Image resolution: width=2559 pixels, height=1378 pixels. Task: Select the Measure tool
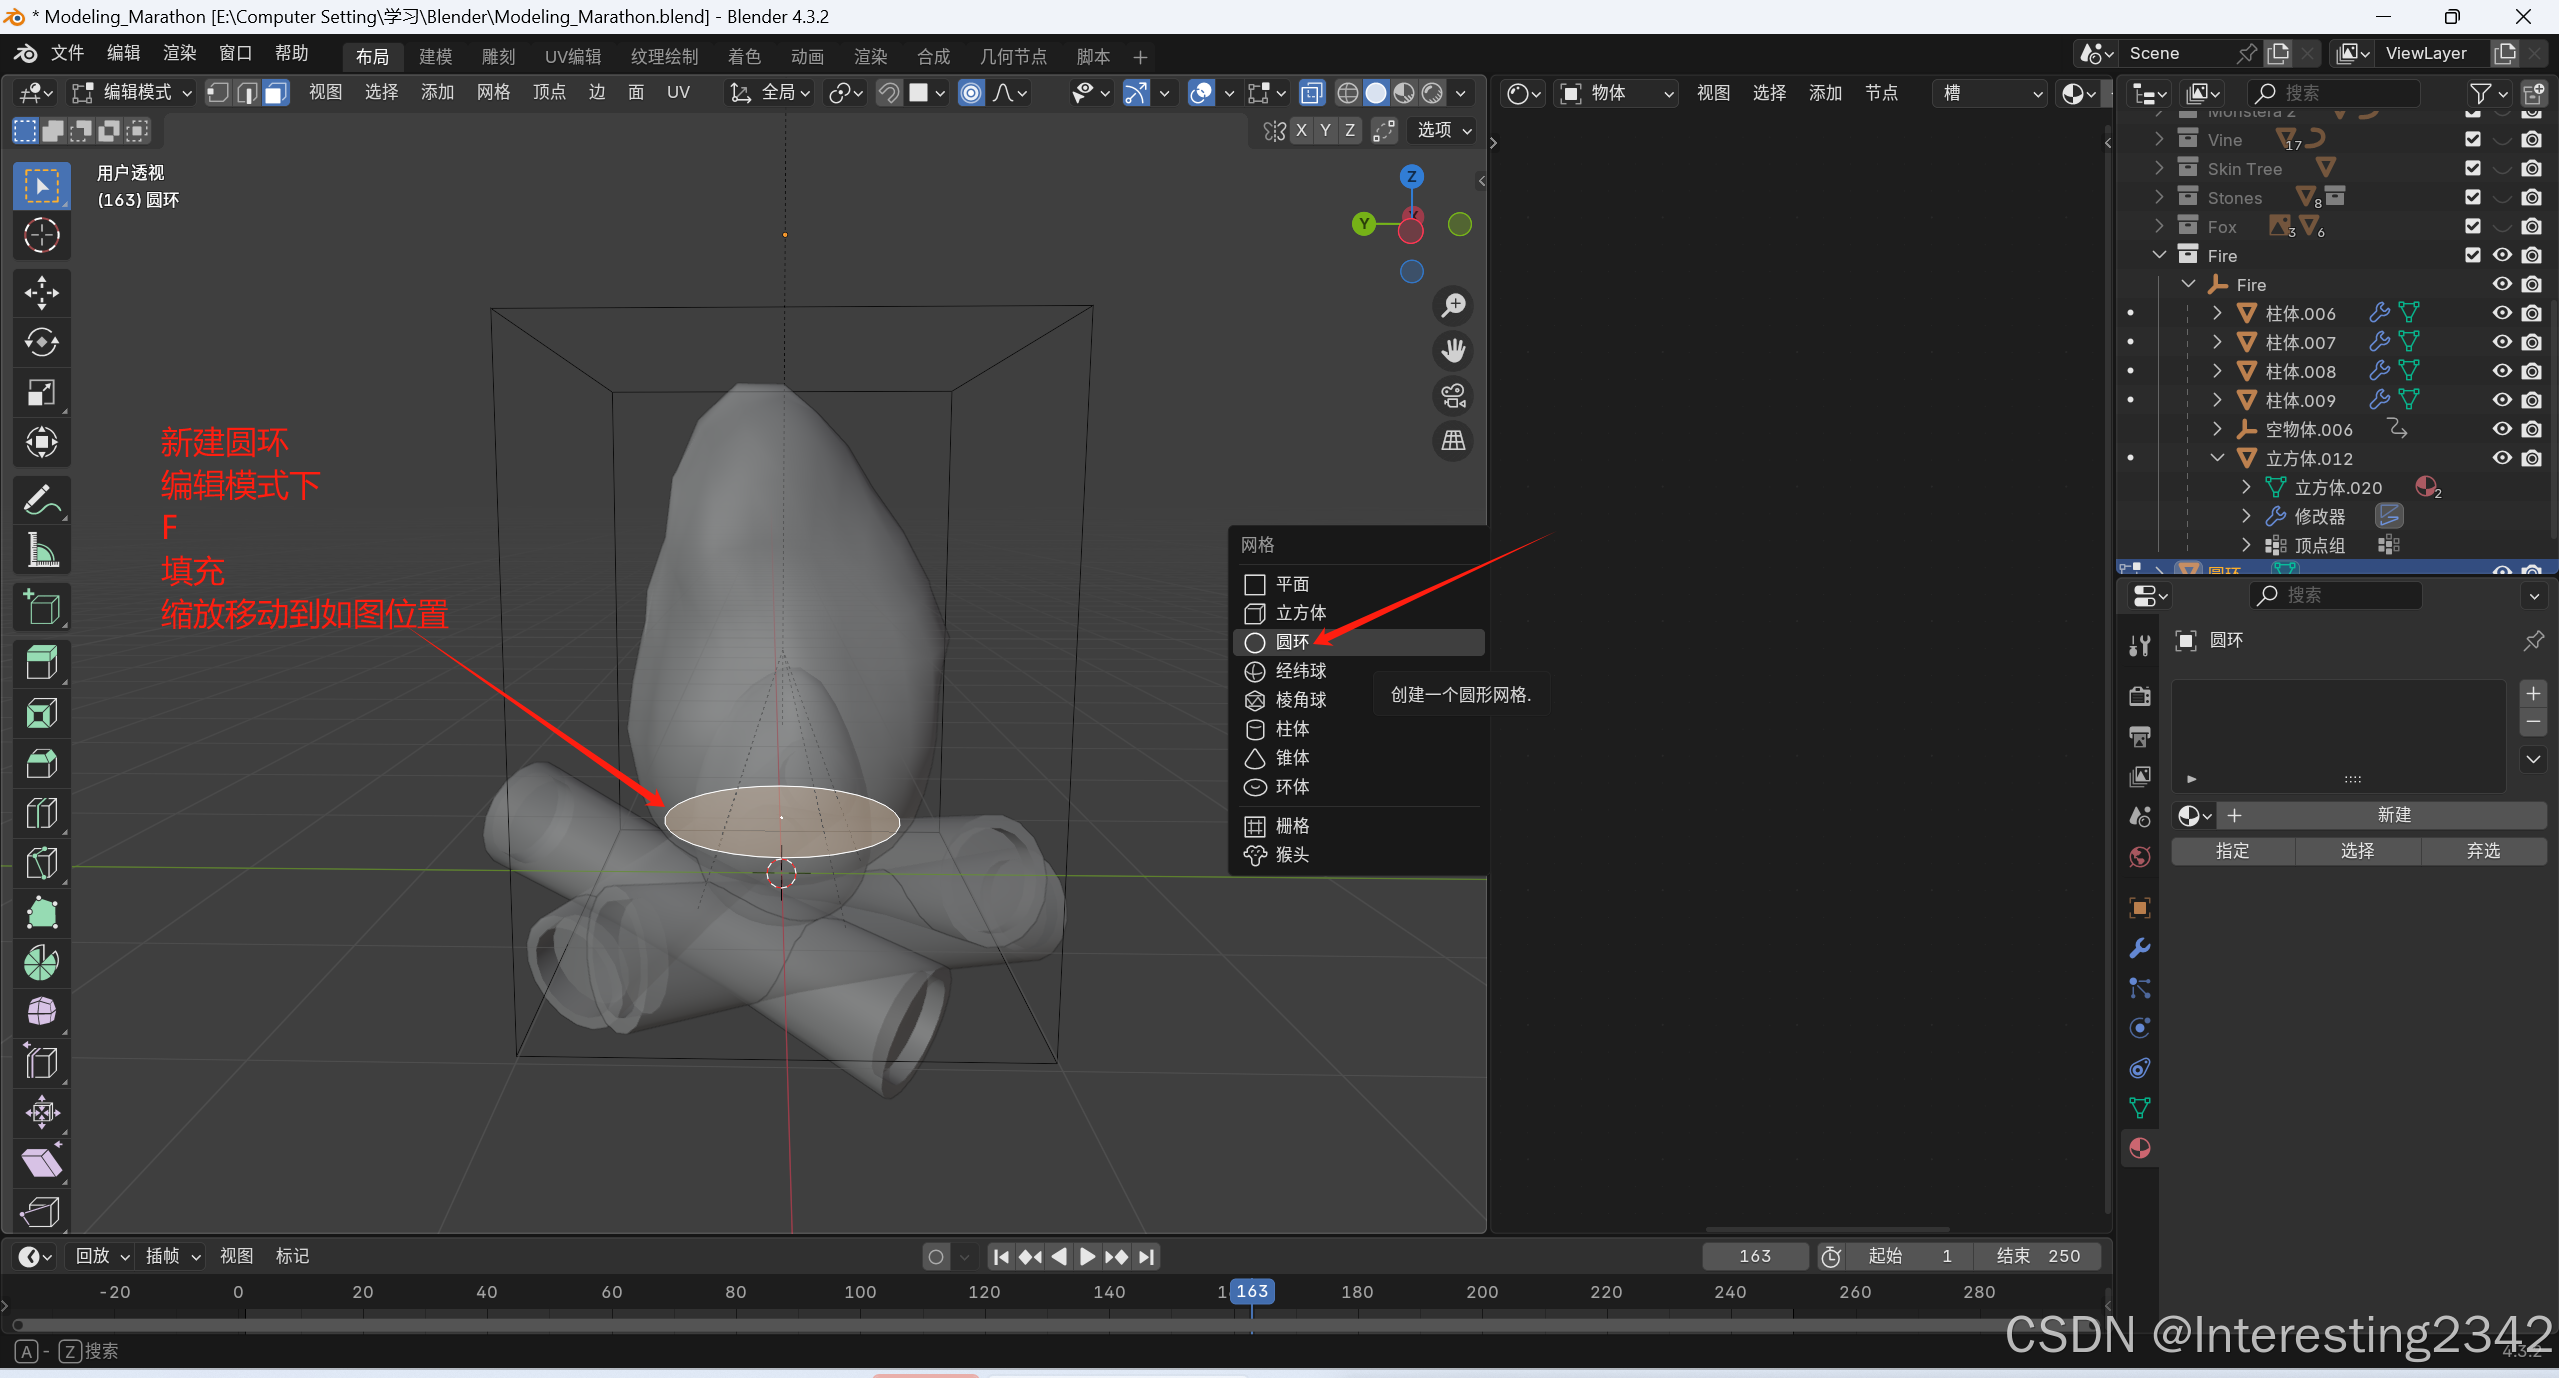[41, 550]
